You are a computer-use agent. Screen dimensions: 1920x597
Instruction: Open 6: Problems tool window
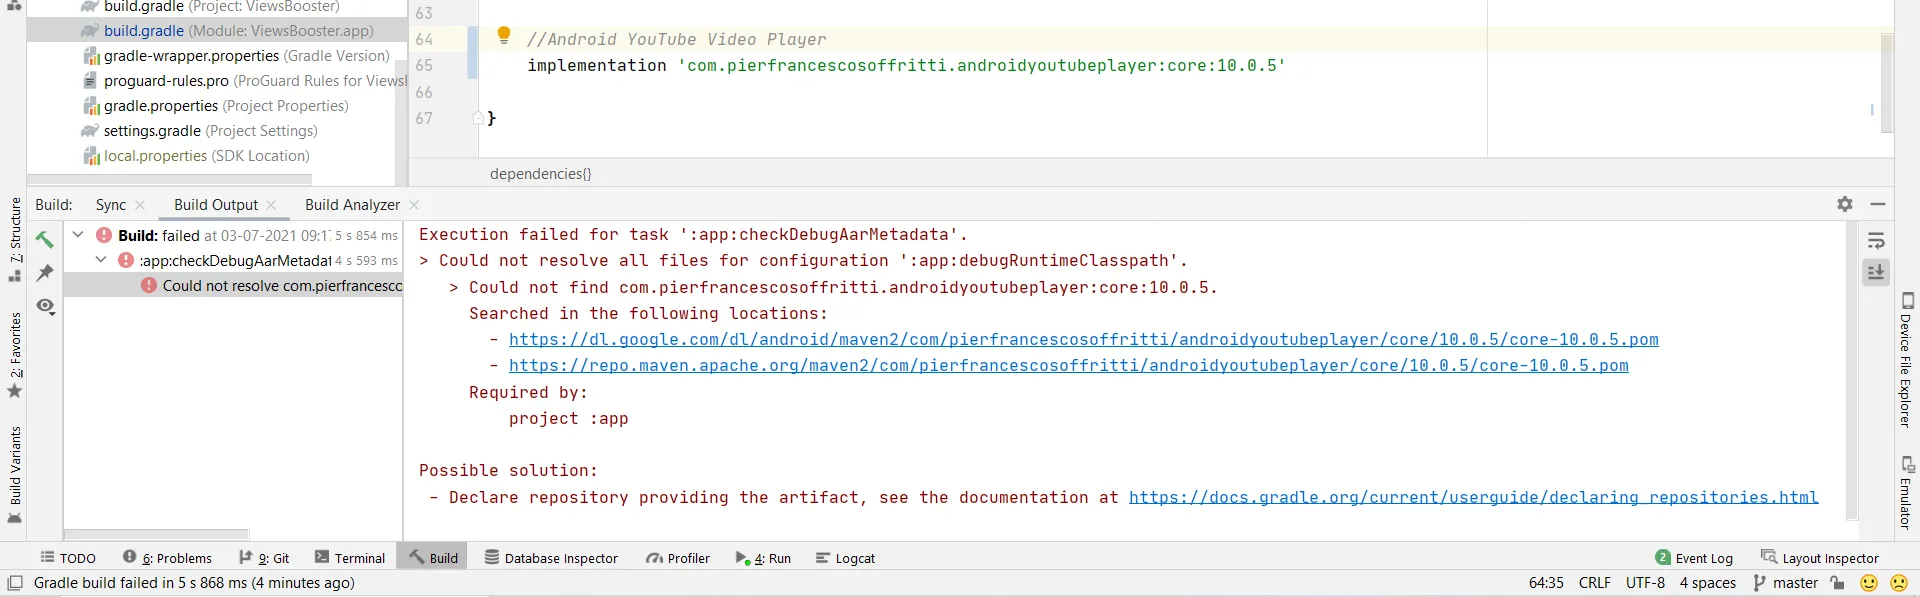click(167, 558)
